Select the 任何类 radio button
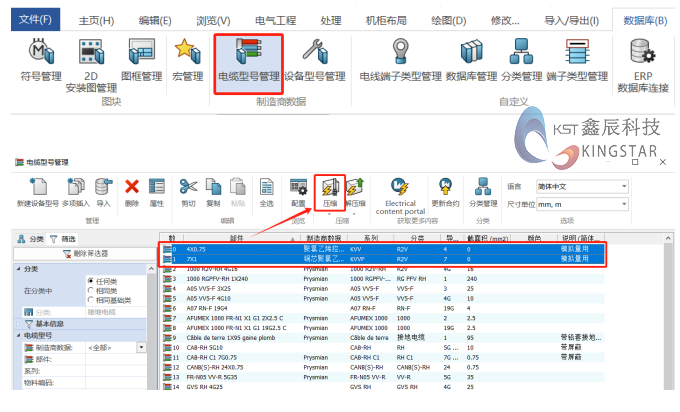Viewport: 680px width, 412px height. [89, 282]
